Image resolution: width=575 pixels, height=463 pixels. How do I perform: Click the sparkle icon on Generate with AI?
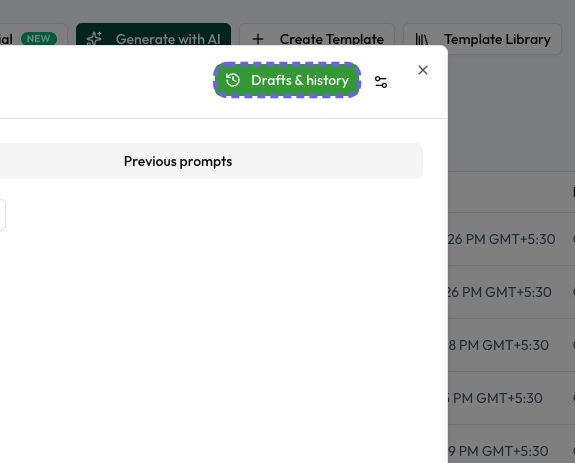click(94, 39)
